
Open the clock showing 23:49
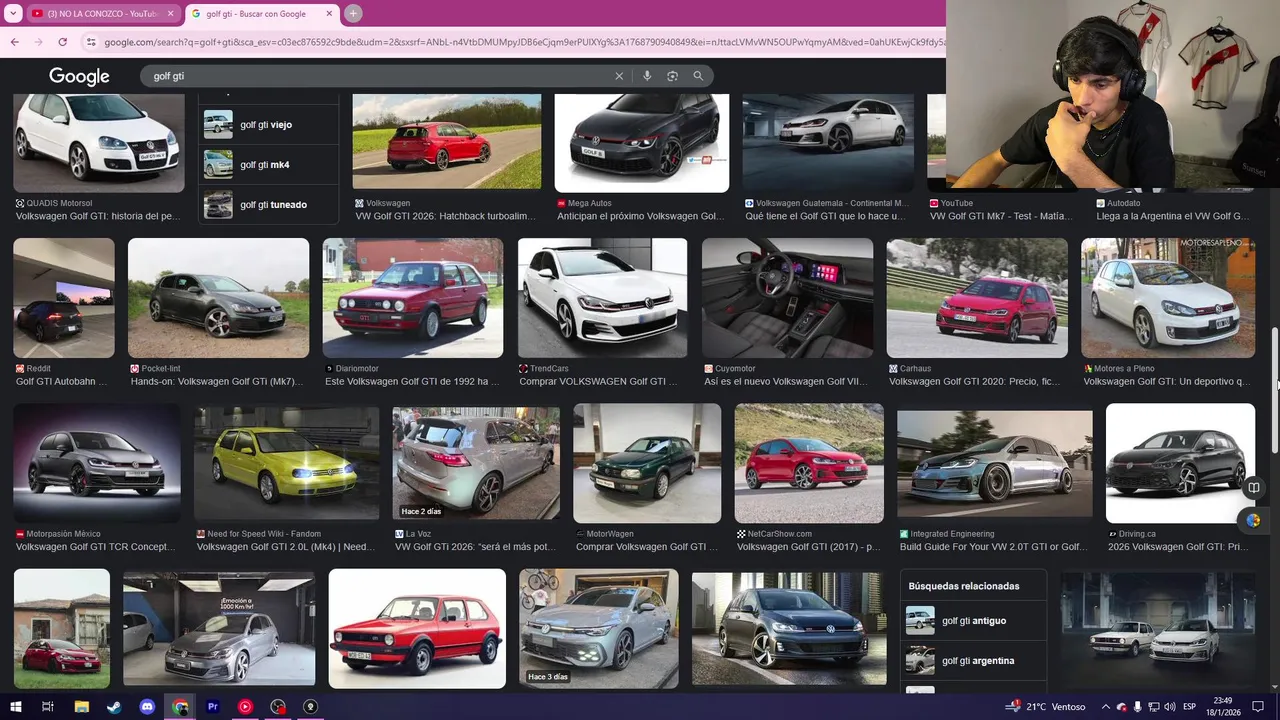point(1224,707)
